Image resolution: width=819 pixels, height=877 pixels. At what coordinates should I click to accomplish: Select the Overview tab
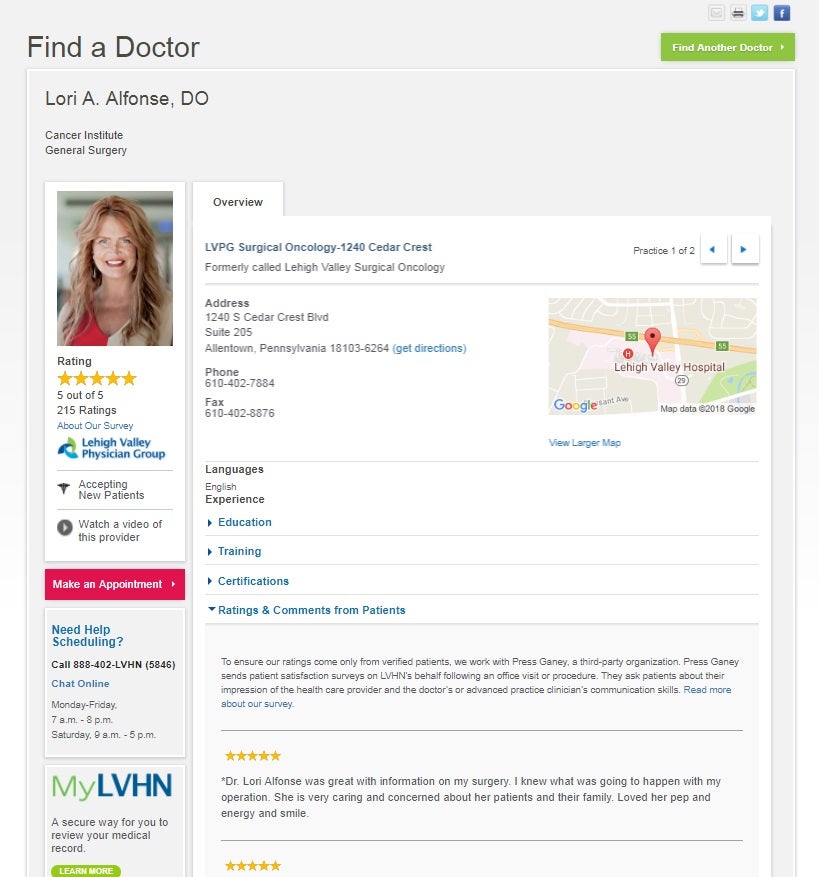click(238, 202)
